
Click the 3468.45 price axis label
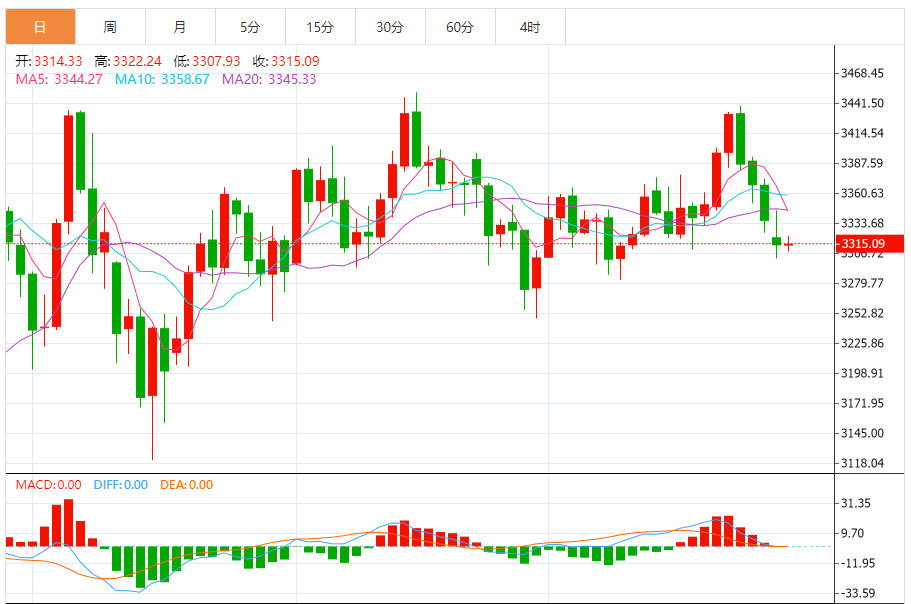[x=862, y=73]
